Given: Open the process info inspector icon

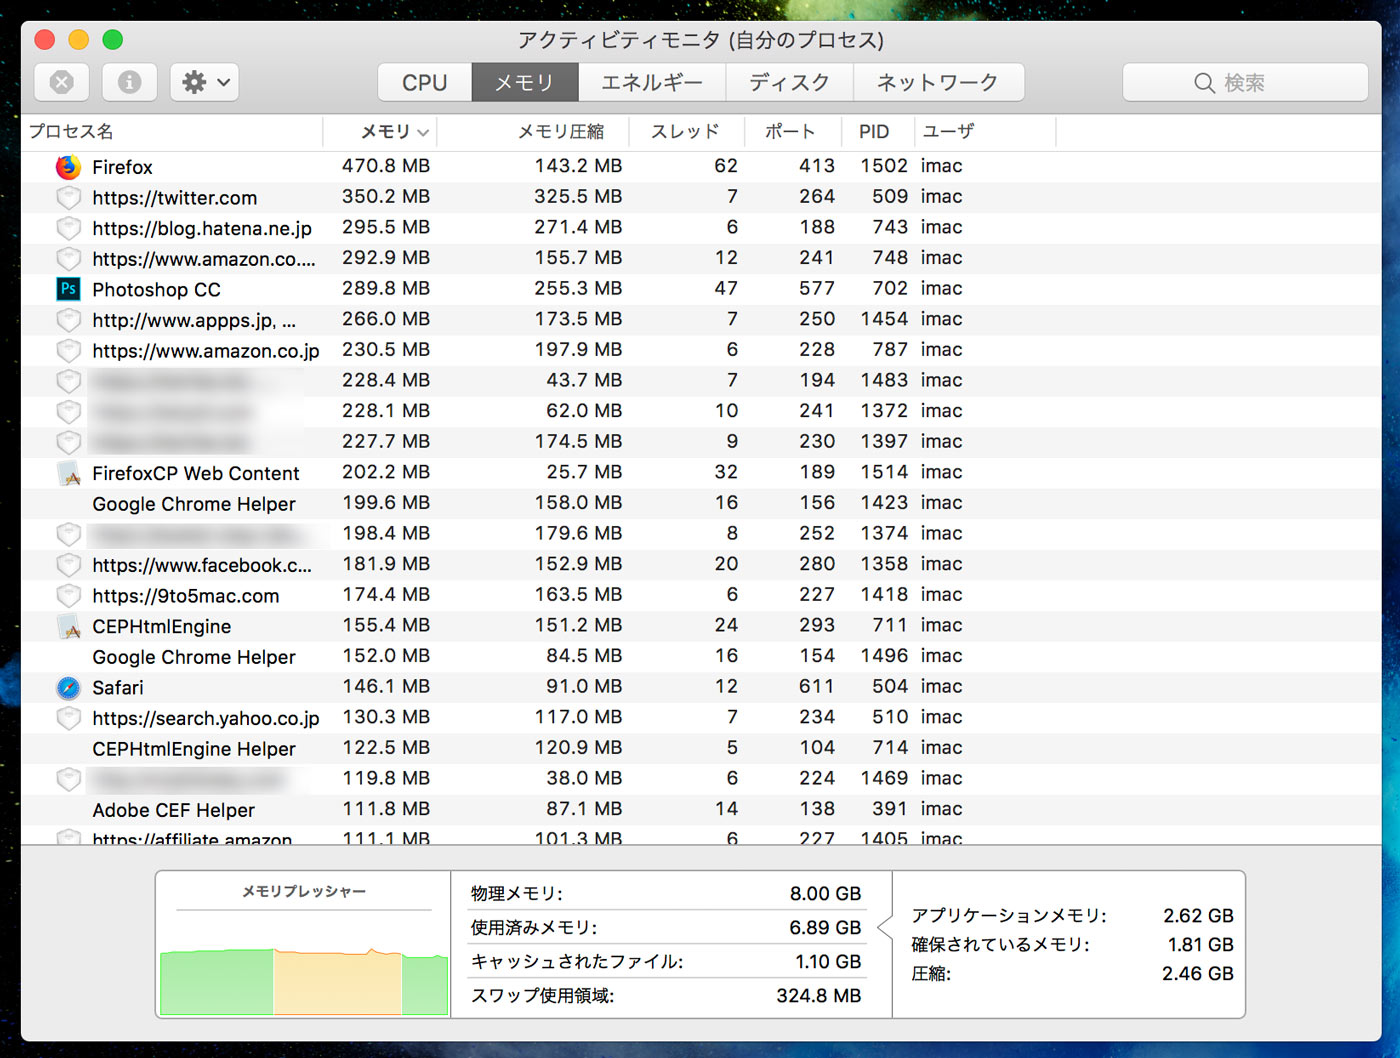Looking at the screenshot, I should pyautogui.click(x=130, y=82).
